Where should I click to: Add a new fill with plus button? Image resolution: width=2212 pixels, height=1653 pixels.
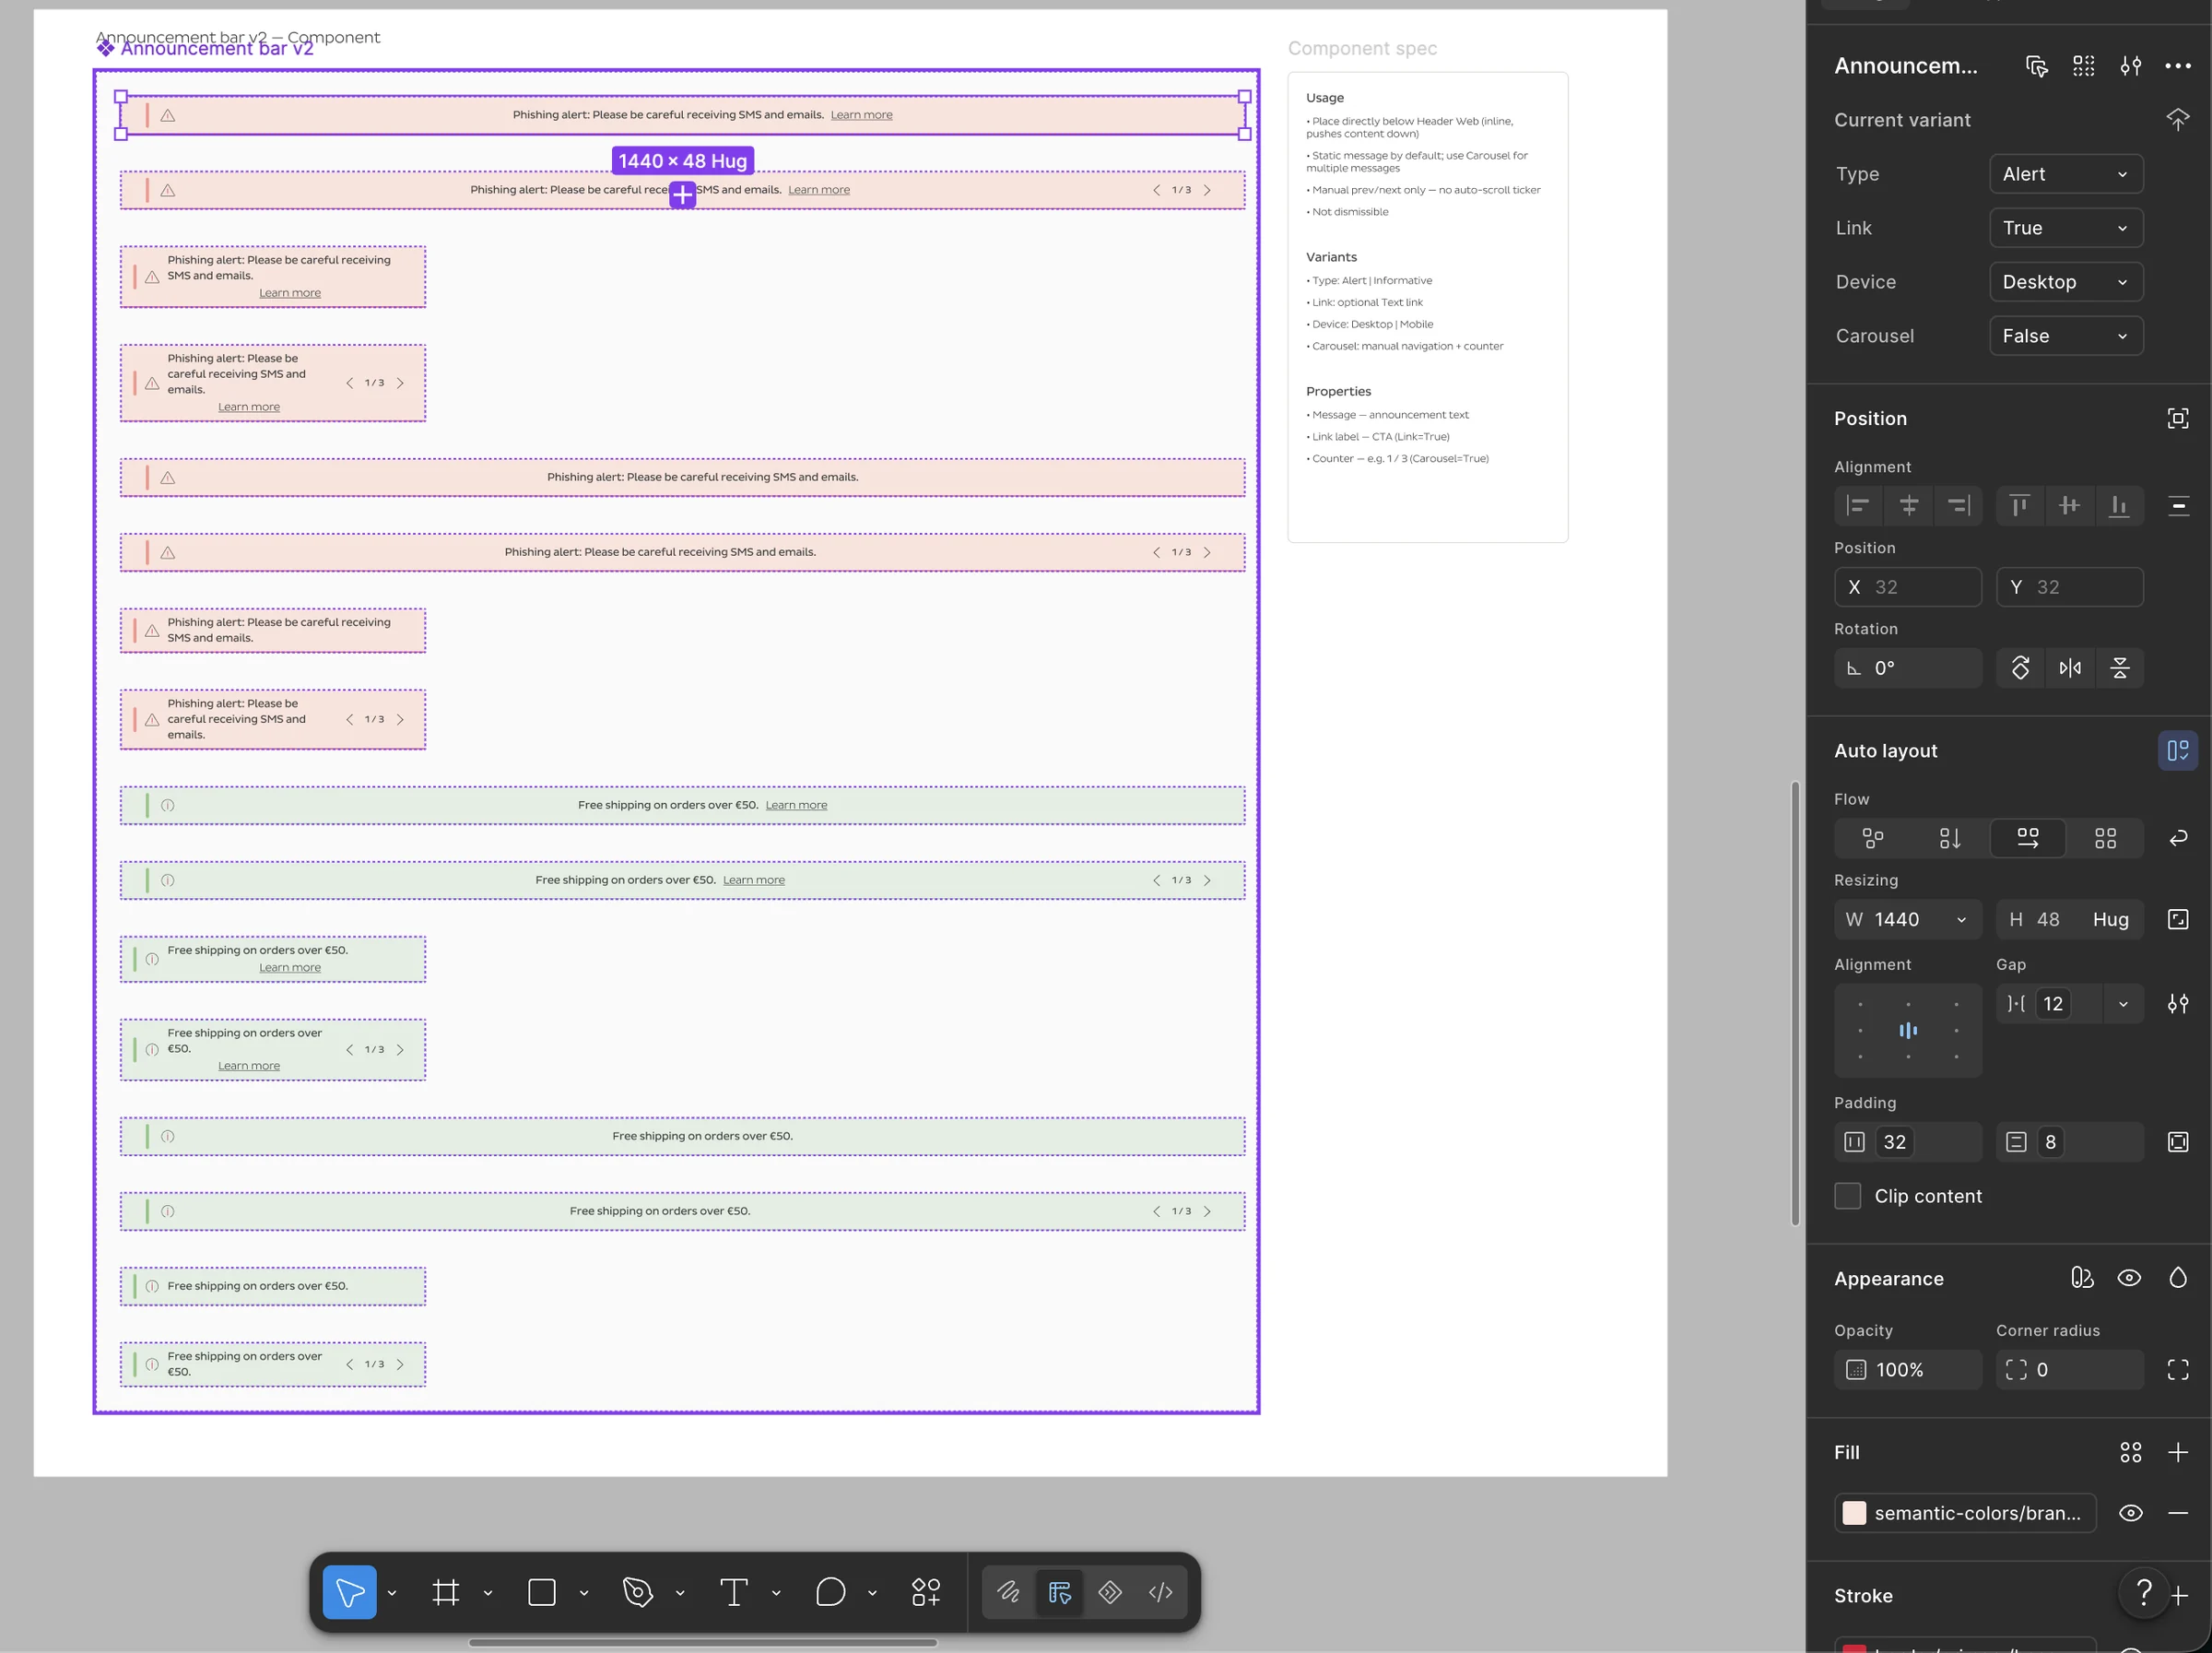click(x=2178, y=1452)
